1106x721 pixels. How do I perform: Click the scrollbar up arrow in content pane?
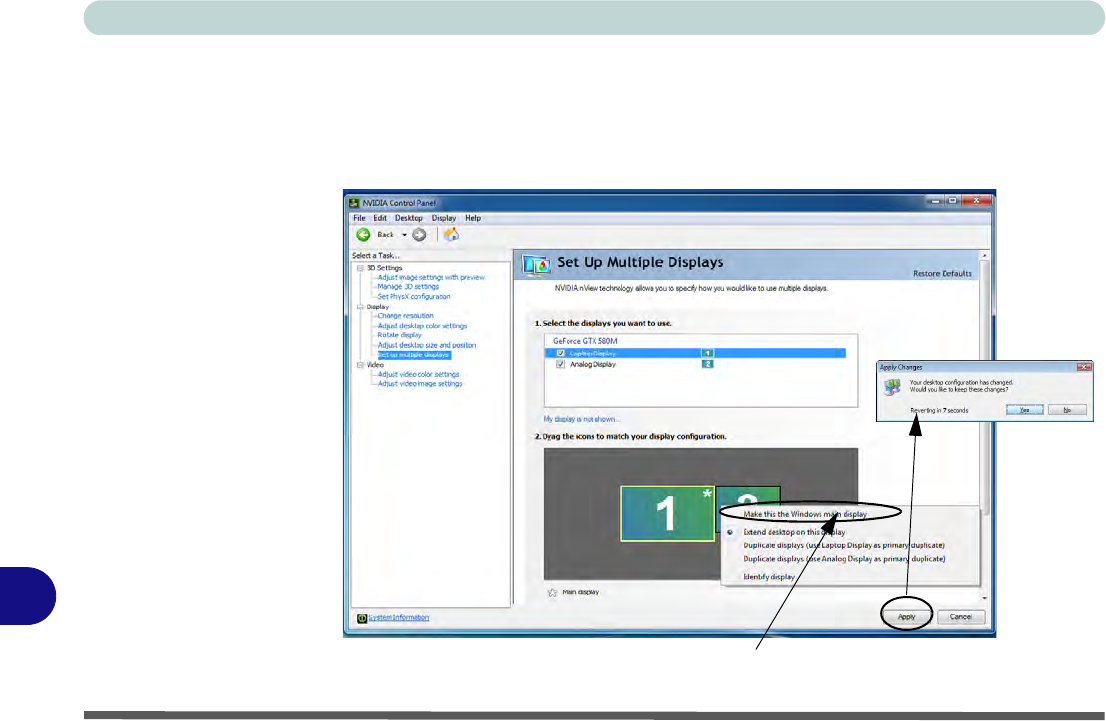pos(985,255)
